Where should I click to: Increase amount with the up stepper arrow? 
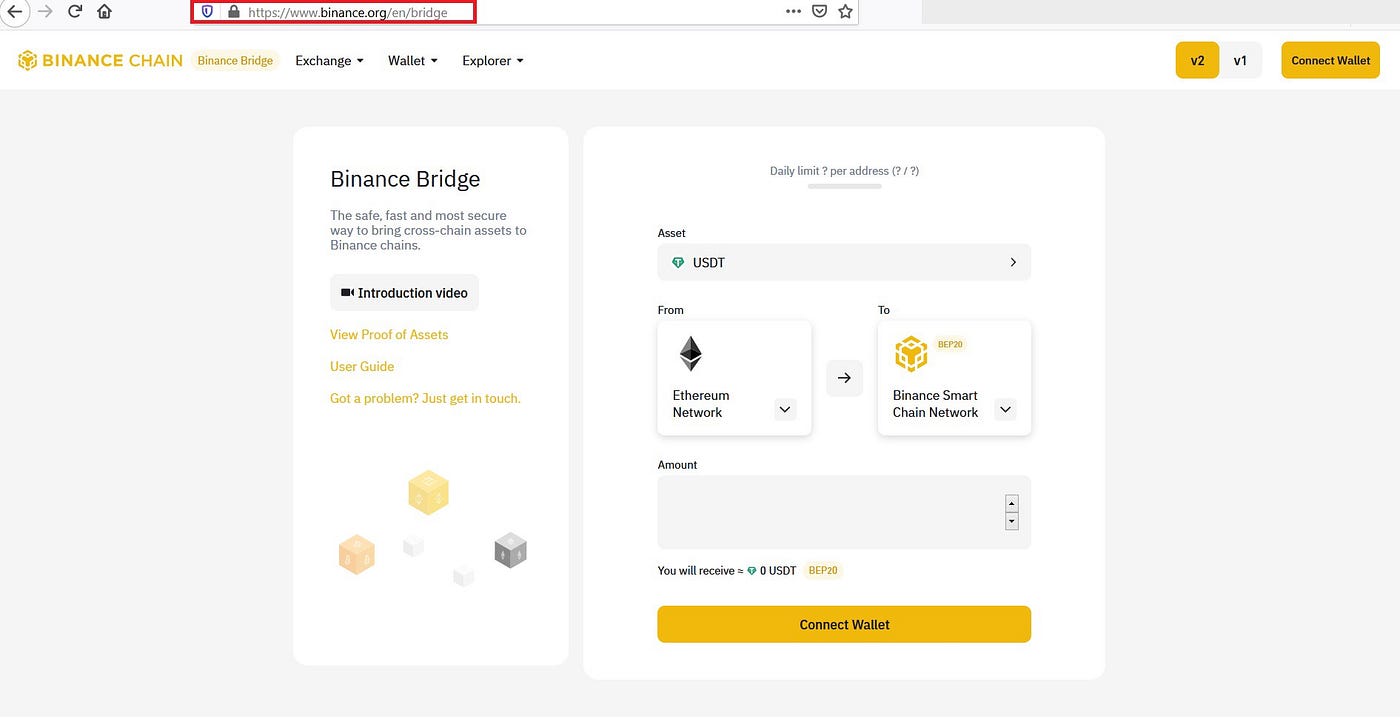coord(1012,503)
